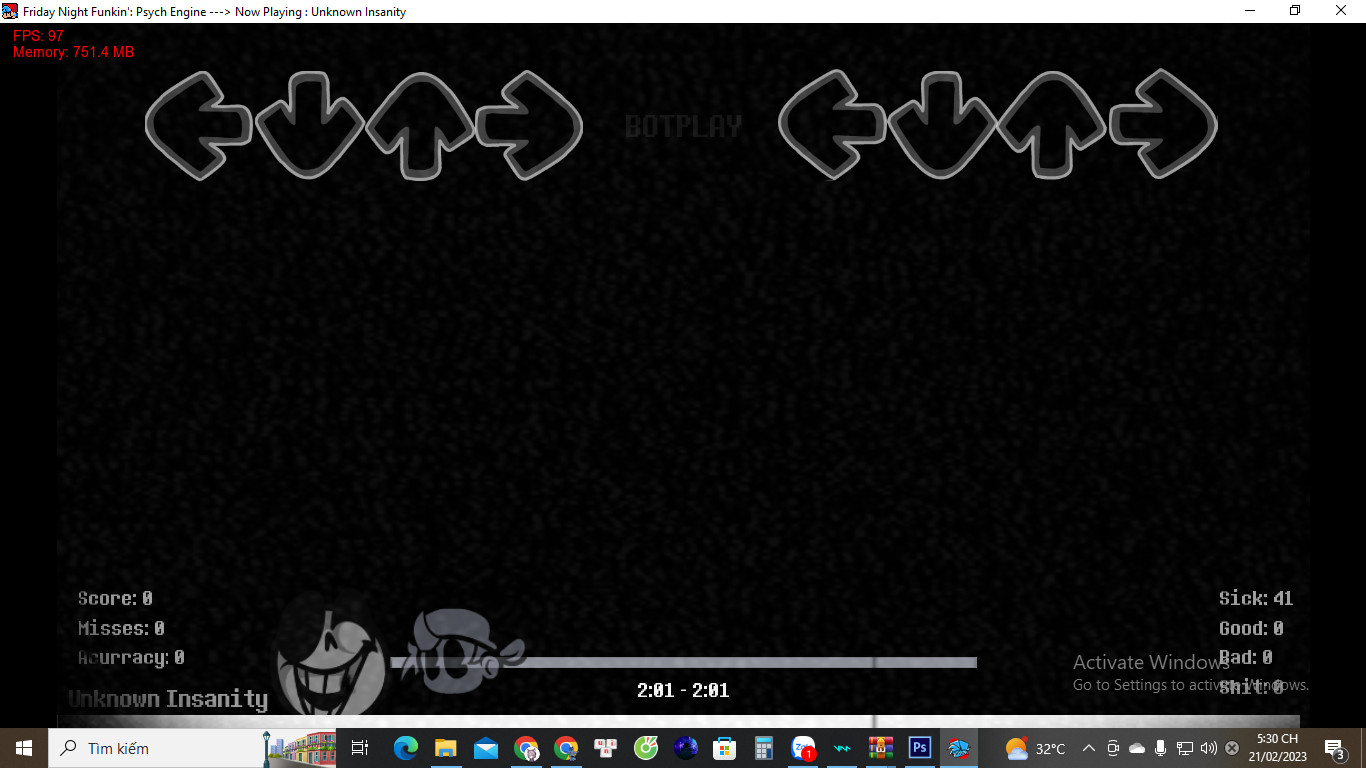The width and height of the screenshot is (1366, 768).
Task: Open Adobe Photoshop from the taskbar
Action: pyautogui.click(x=919, y=748)
